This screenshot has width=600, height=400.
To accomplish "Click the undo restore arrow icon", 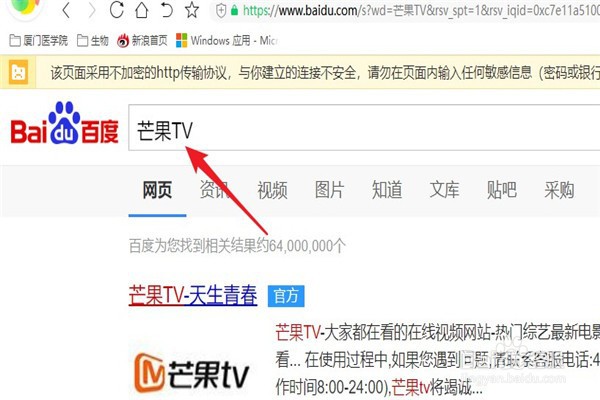I will click(x=166, y=10).
